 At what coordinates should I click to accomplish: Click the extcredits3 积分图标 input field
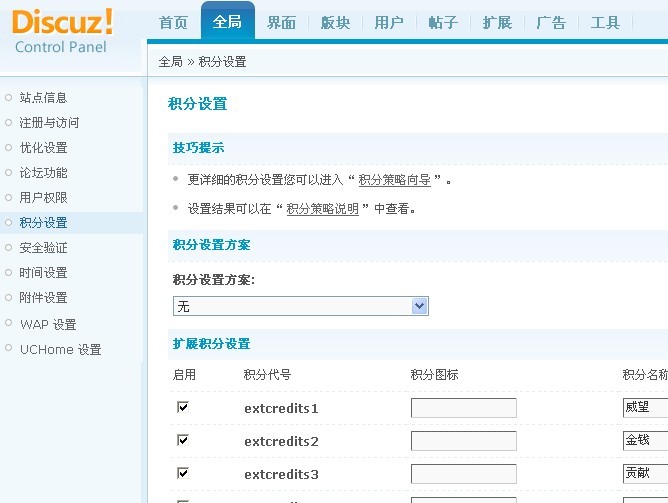464,474
